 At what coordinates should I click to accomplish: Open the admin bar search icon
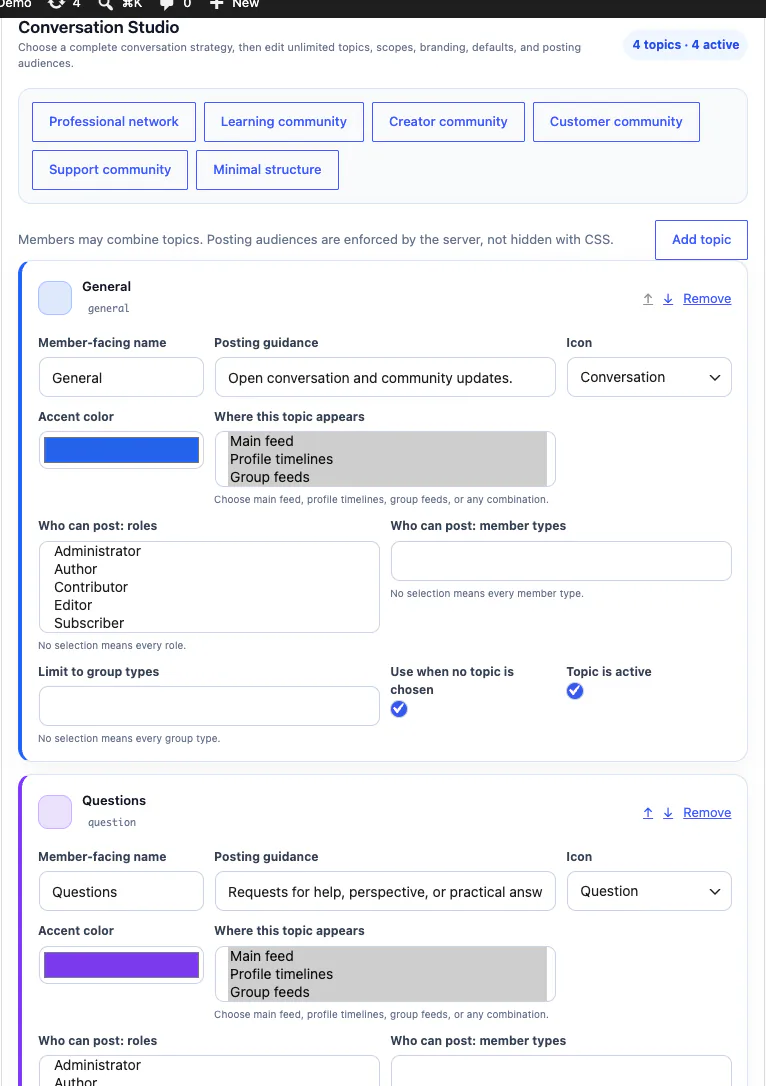pyautogui.click(x=105, y=4)
